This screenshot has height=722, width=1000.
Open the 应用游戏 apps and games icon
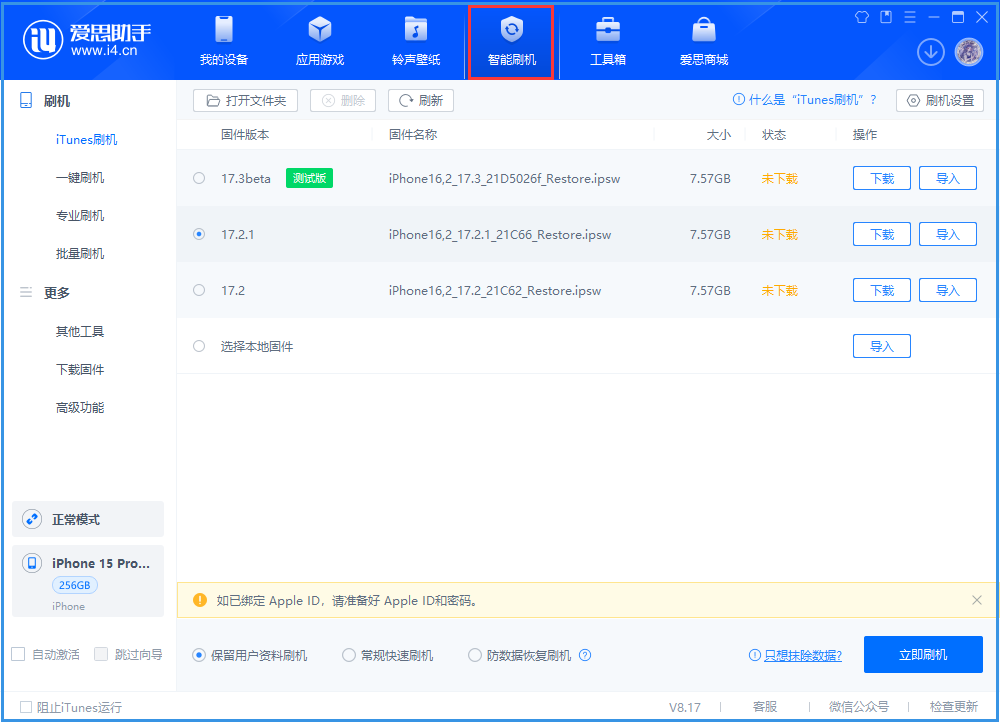pos(319,31)
